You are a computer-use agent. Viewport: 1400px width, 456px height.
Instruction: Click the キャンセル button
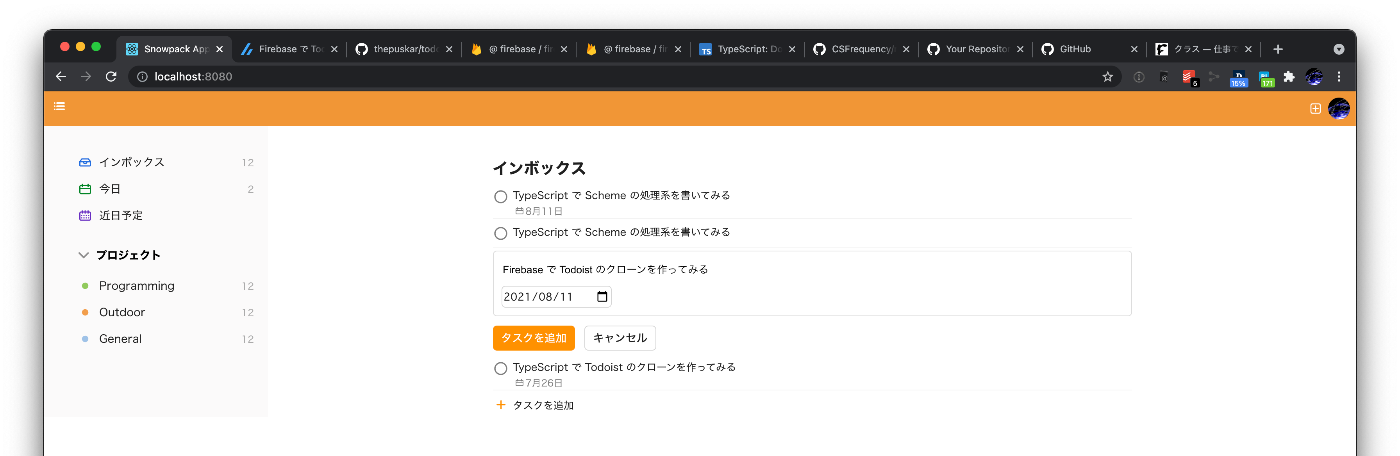click(x=620, y=338)
